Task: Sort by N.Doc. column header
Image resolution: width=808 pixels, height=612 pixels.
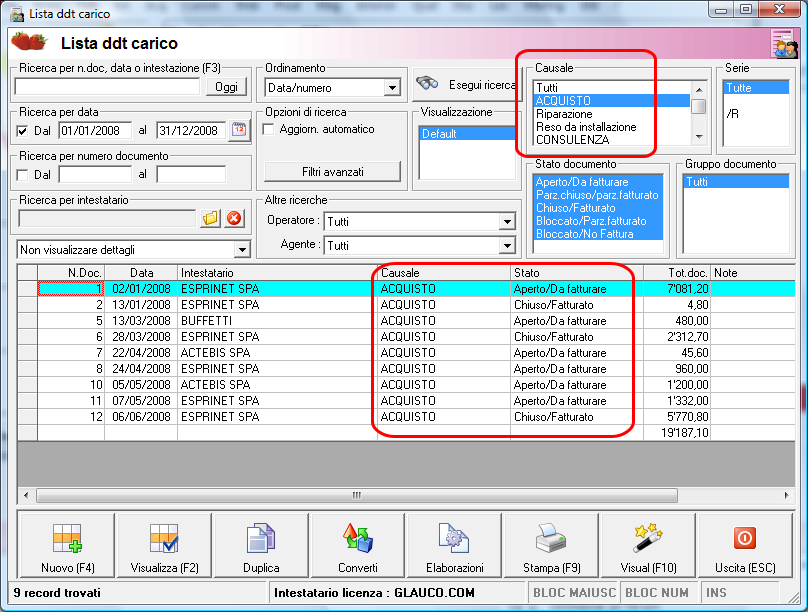Action: click(x=71, y=273)
